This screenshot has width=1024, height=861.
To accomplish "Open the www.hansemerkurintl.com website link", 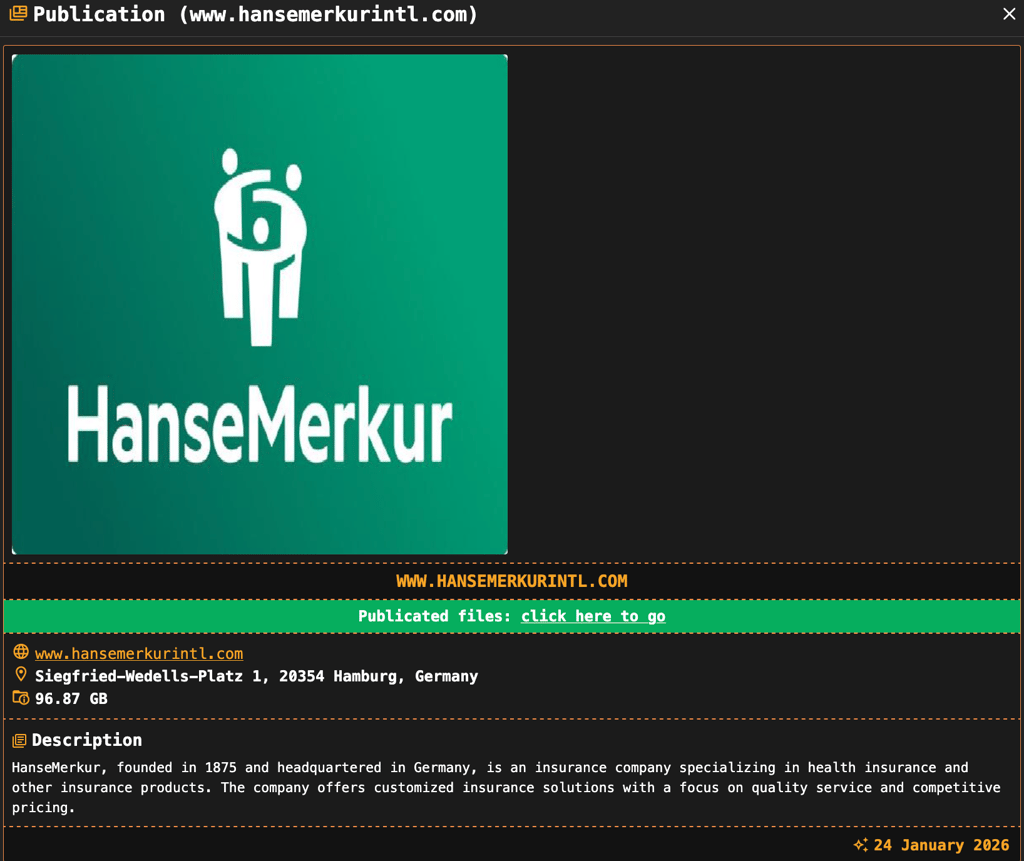I will click(139, 653).
